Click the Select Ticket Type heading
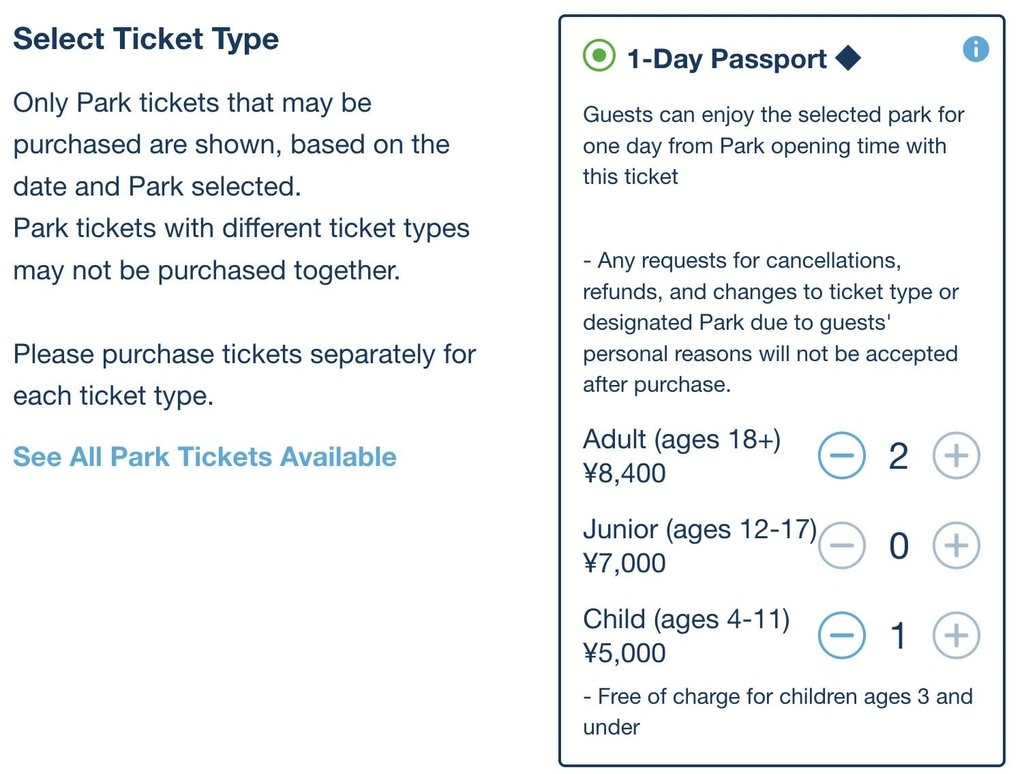Viewport: 1024px width, 774px height. [146, 39]
